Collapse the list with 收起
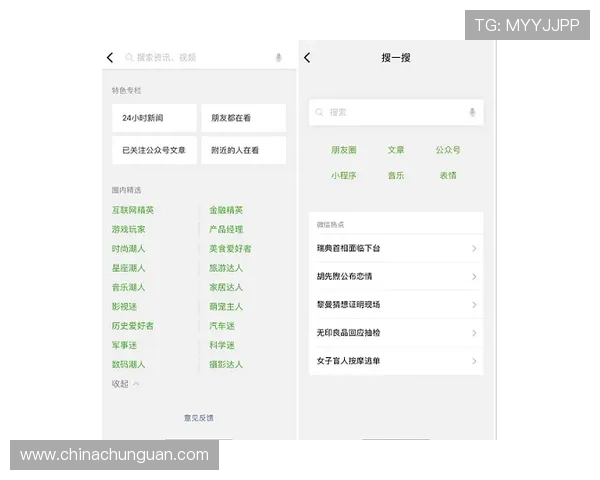Viewport: 600px width, 480px height. click(x=125, y=384)
